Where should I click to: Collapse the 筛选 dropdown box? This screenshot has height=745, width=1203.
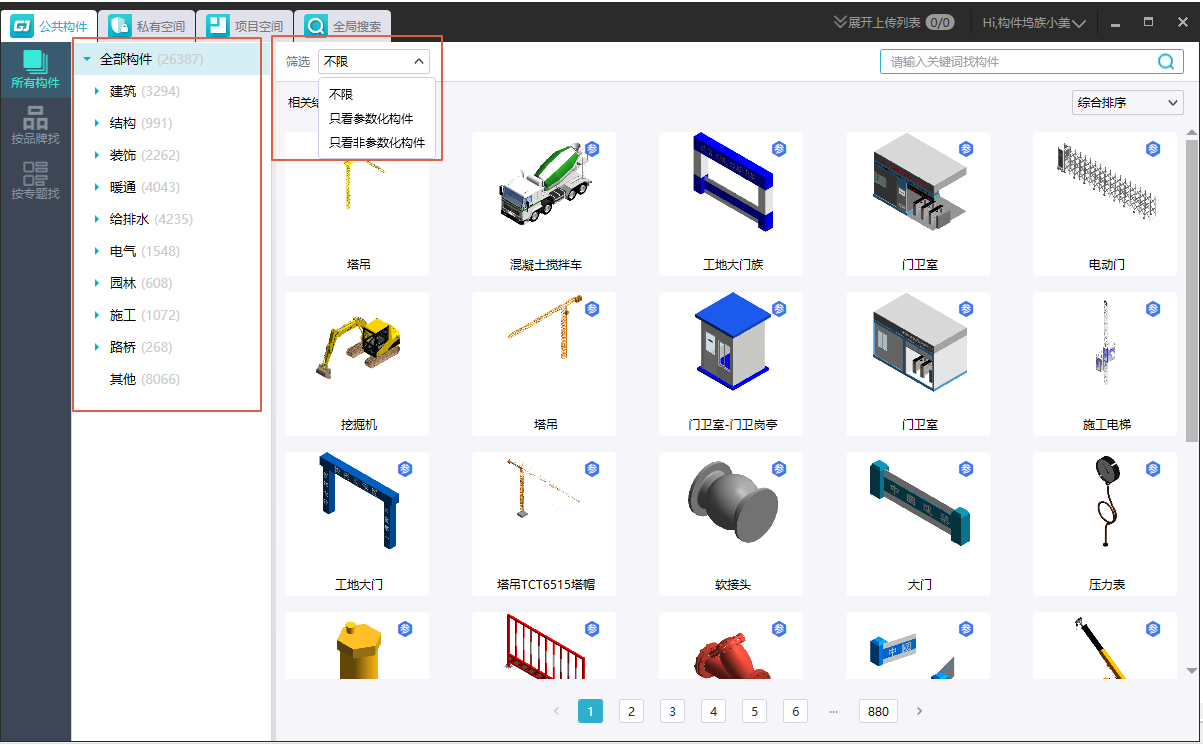[x=374, y=62]
